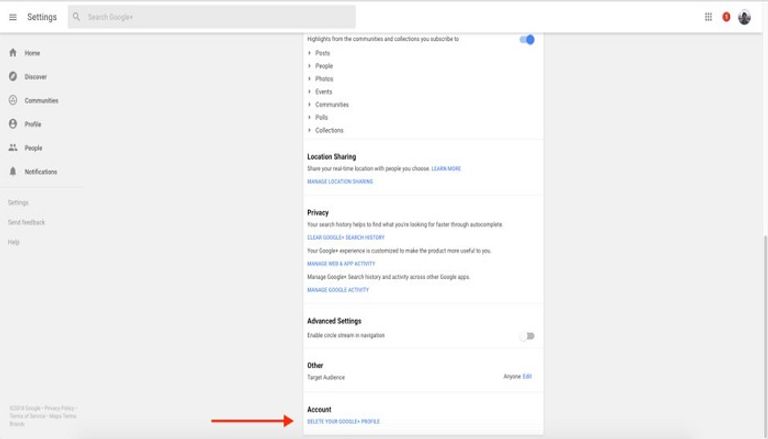
Task: Enable circle stream in navigation toggle
Action: (x=527, y=336)
